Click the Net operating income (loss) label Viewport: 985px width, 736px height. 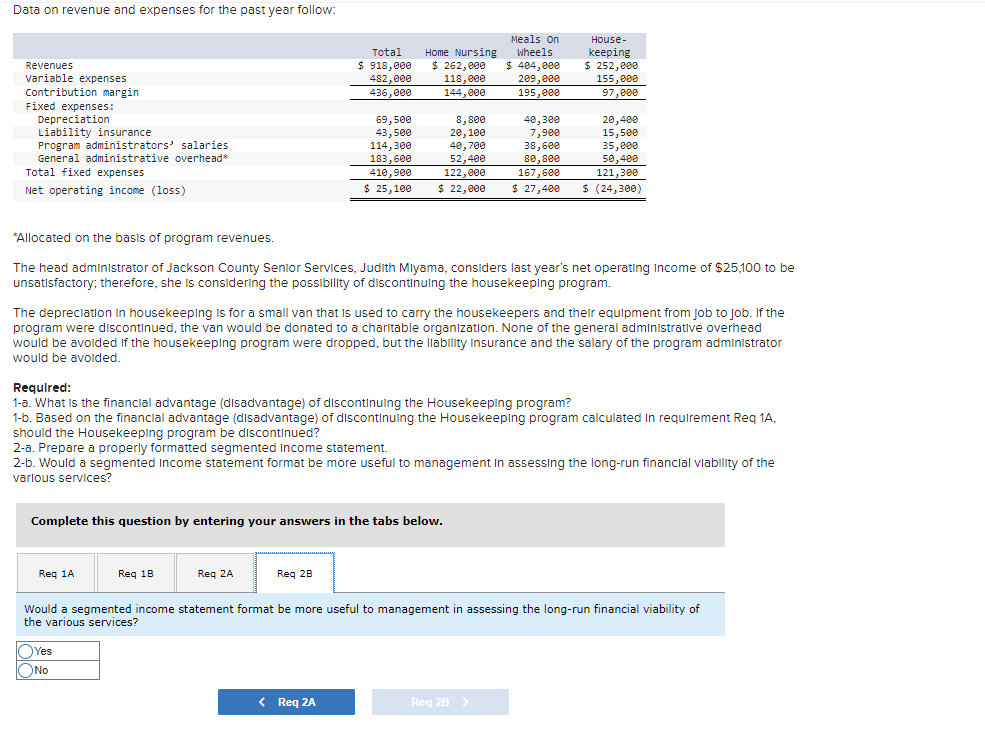point(106,190)
